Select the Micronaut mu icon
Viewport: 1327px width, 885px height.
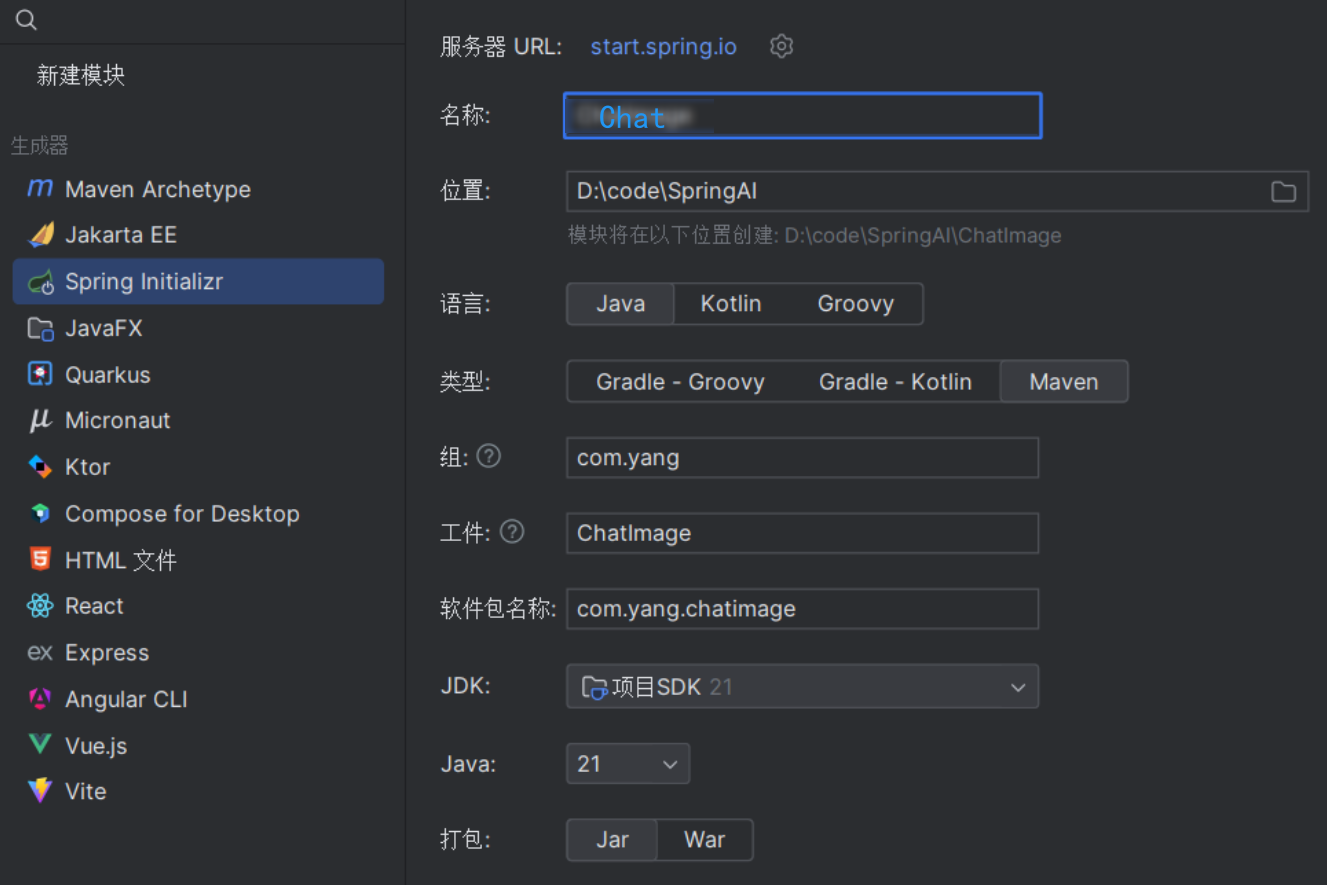[40, 421]
